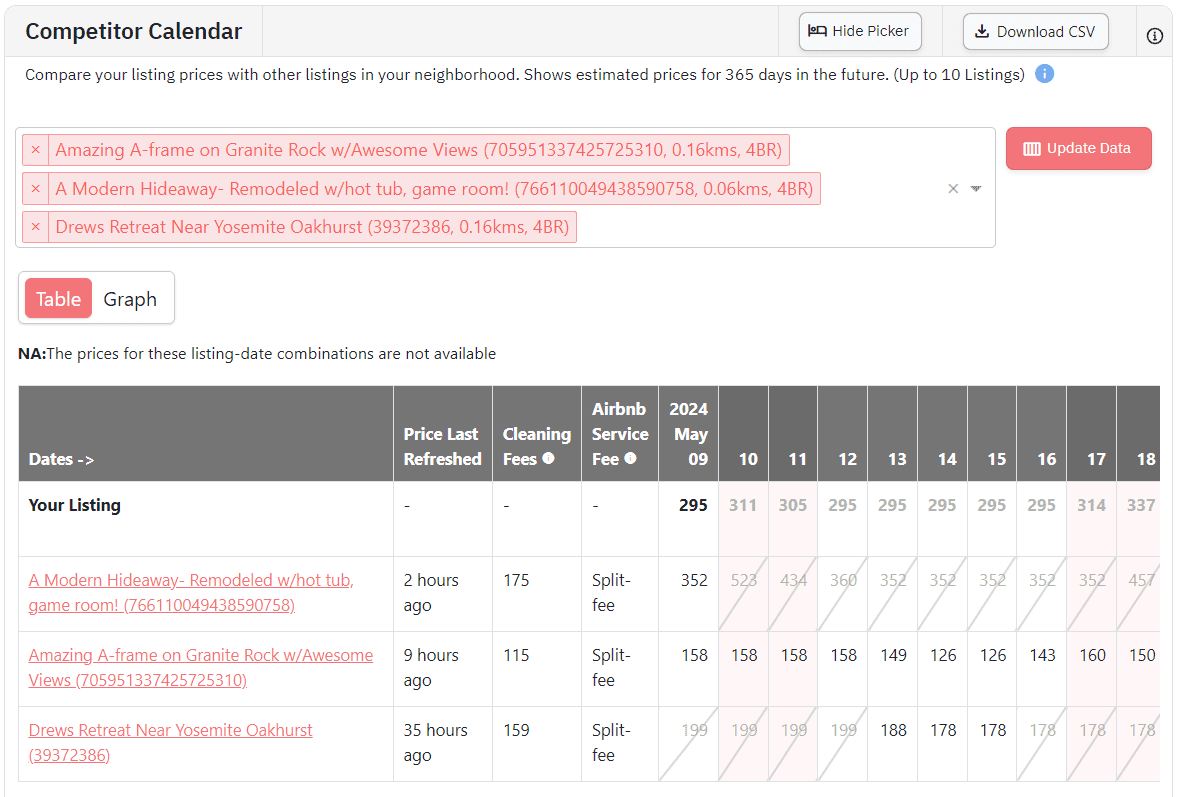
Task: Click blue info icon beside description text
Action: click(x=1044, y=74)
